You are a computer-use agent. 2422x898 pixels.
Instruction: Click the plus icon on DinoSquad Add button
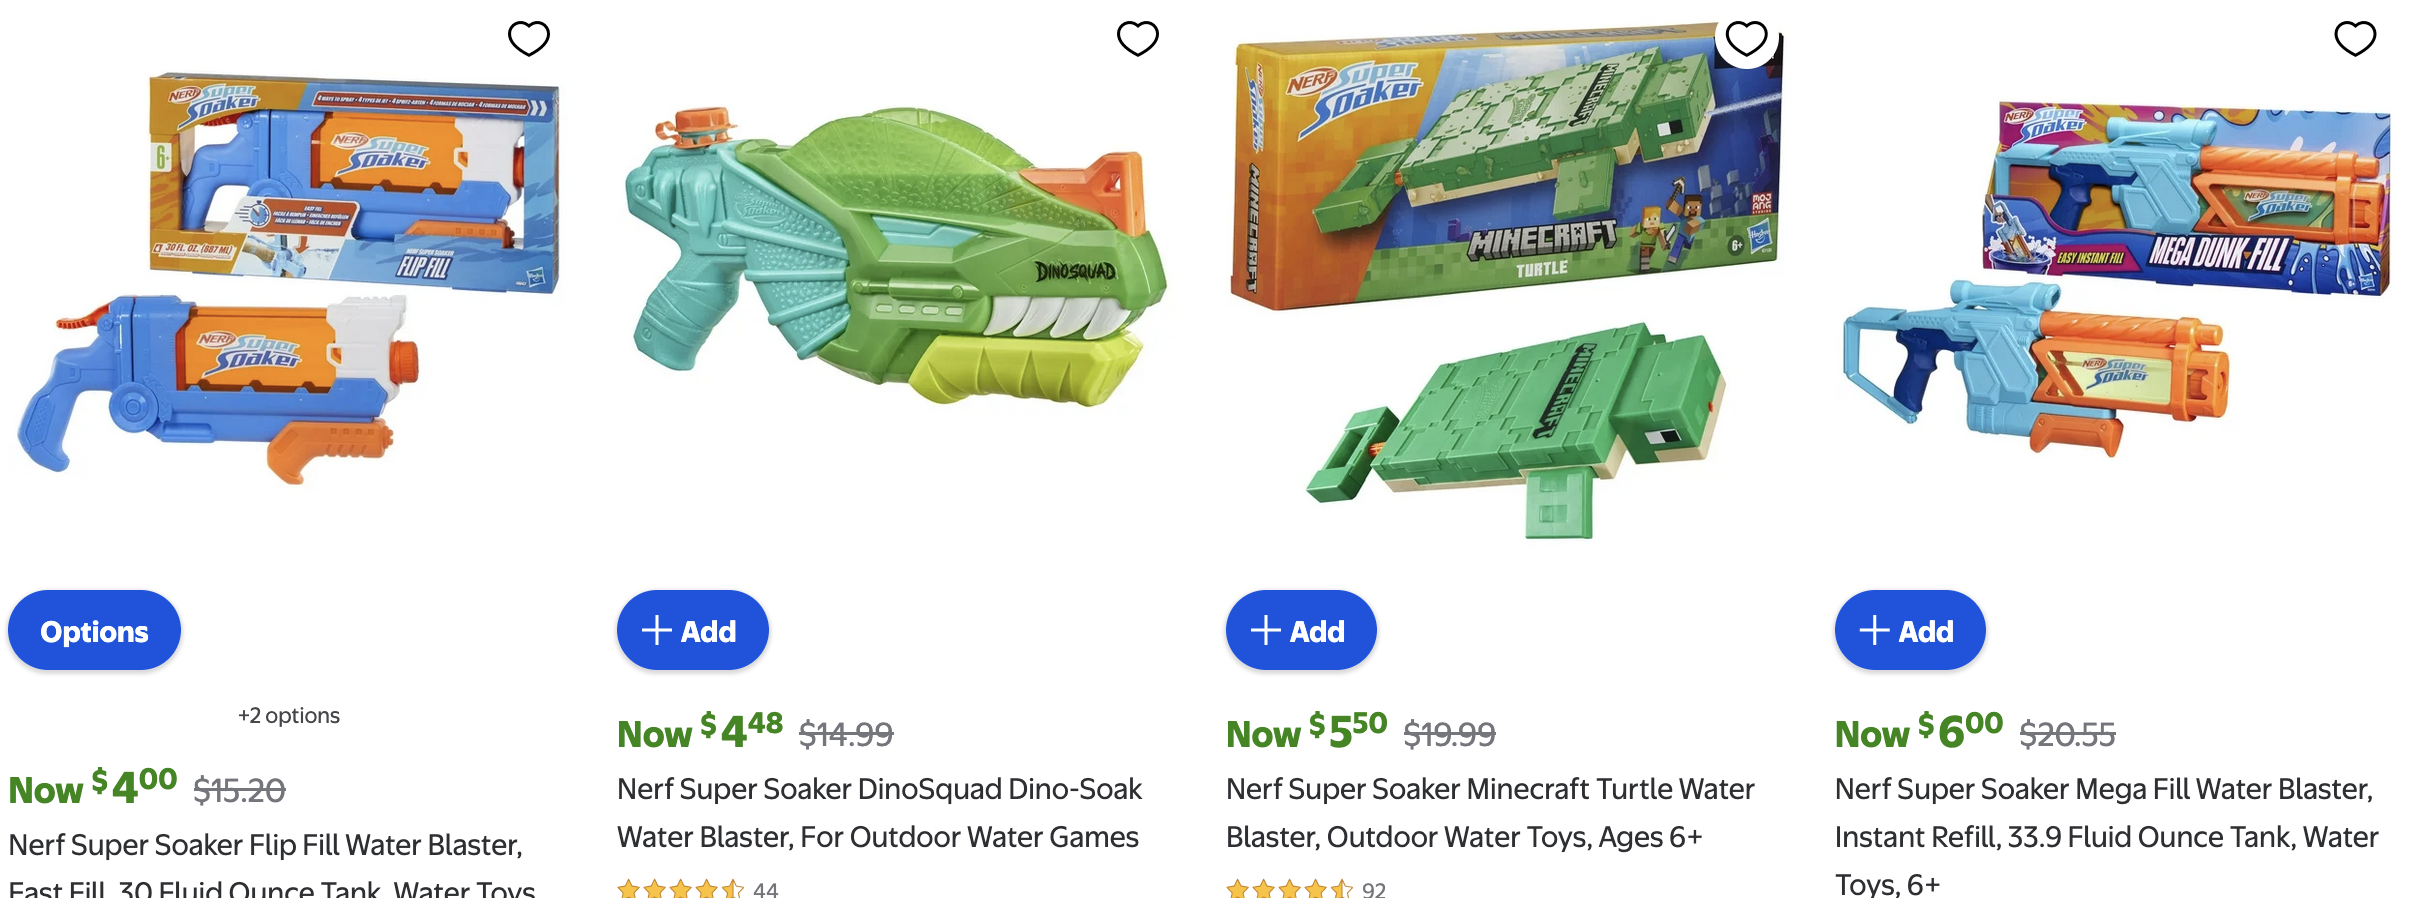[x=656, y=630]
